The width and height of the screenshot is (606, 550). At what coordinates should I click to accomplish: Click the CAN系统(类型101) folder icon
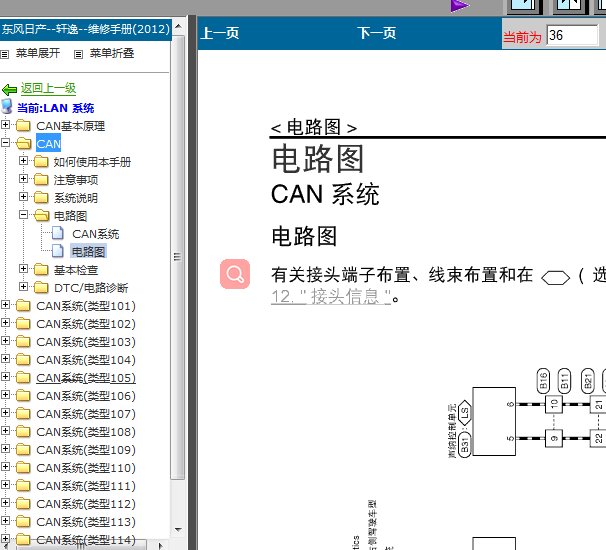click(x=23, y=305)
